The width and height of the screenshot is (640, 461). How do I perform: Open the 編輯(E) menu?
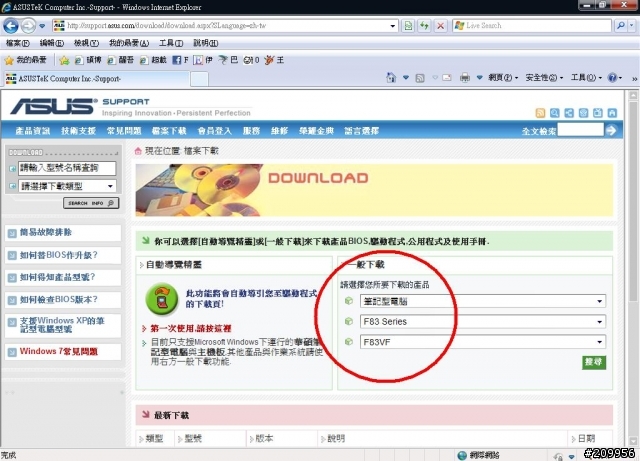tap(51, 43)
